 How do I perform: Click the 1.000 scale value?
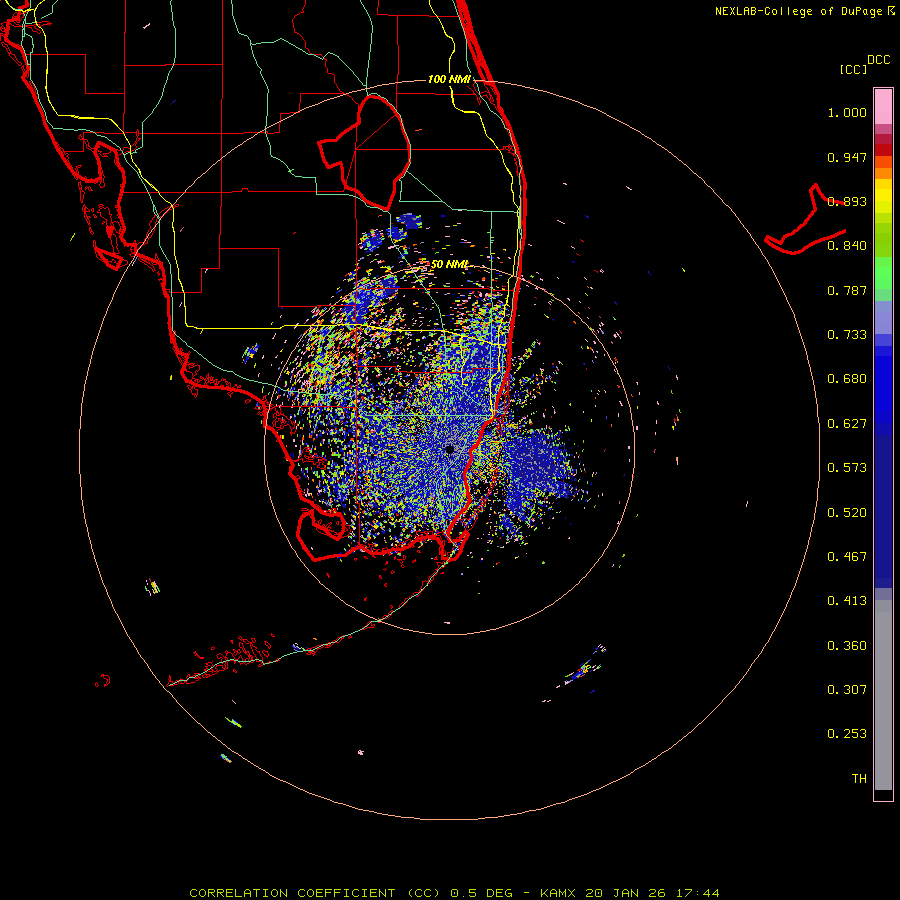(x=847, y=112)
